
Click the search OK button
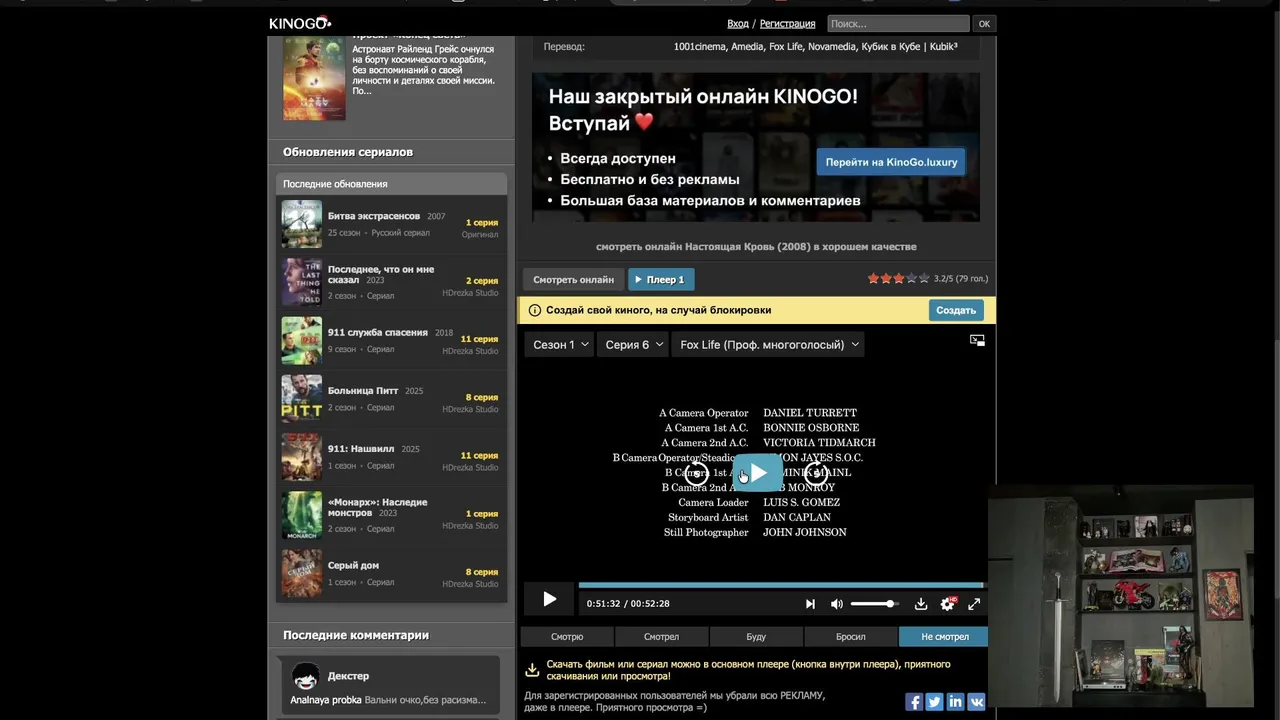984,24
